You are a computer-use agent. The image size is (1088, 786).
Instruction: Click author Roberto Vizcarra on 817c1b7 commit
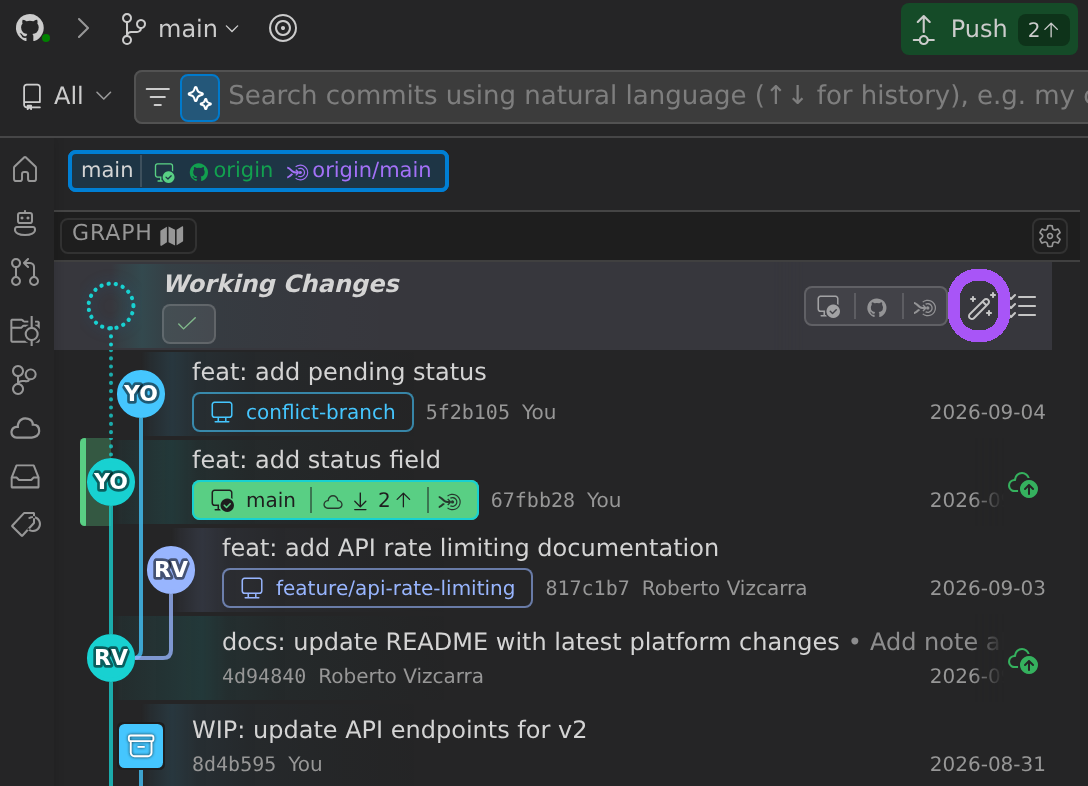(x=724, y=588)
